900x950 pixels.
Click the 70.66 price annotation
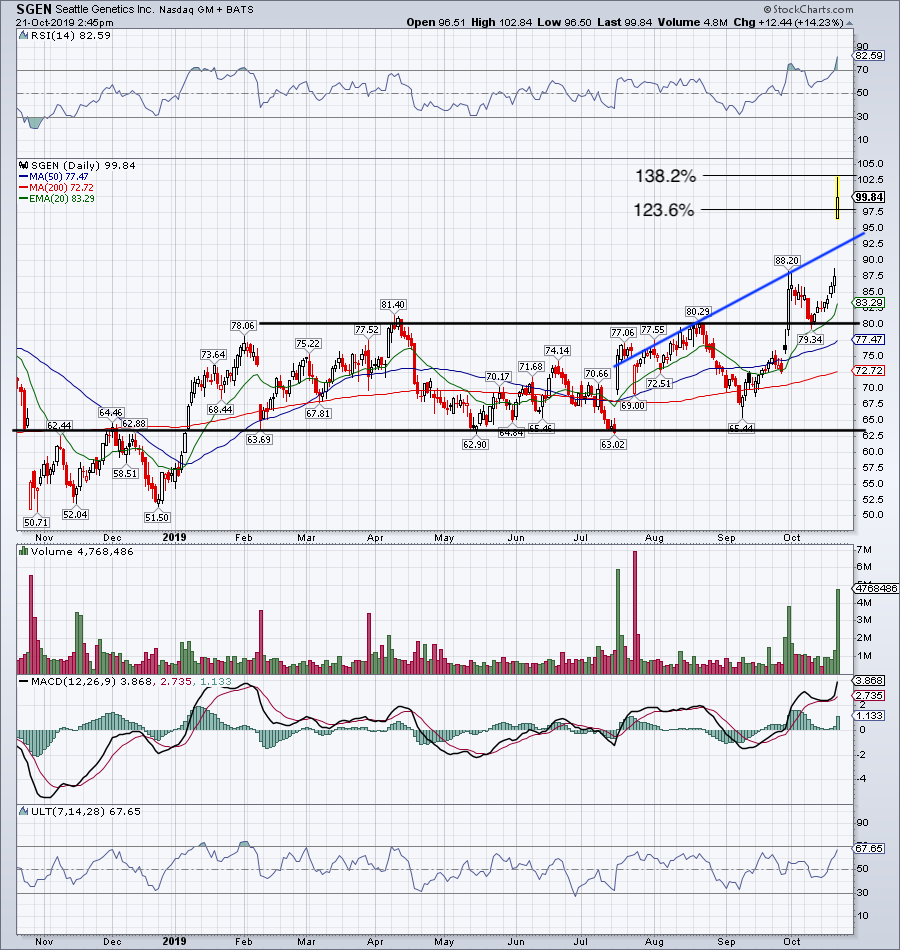pos(597,373)
